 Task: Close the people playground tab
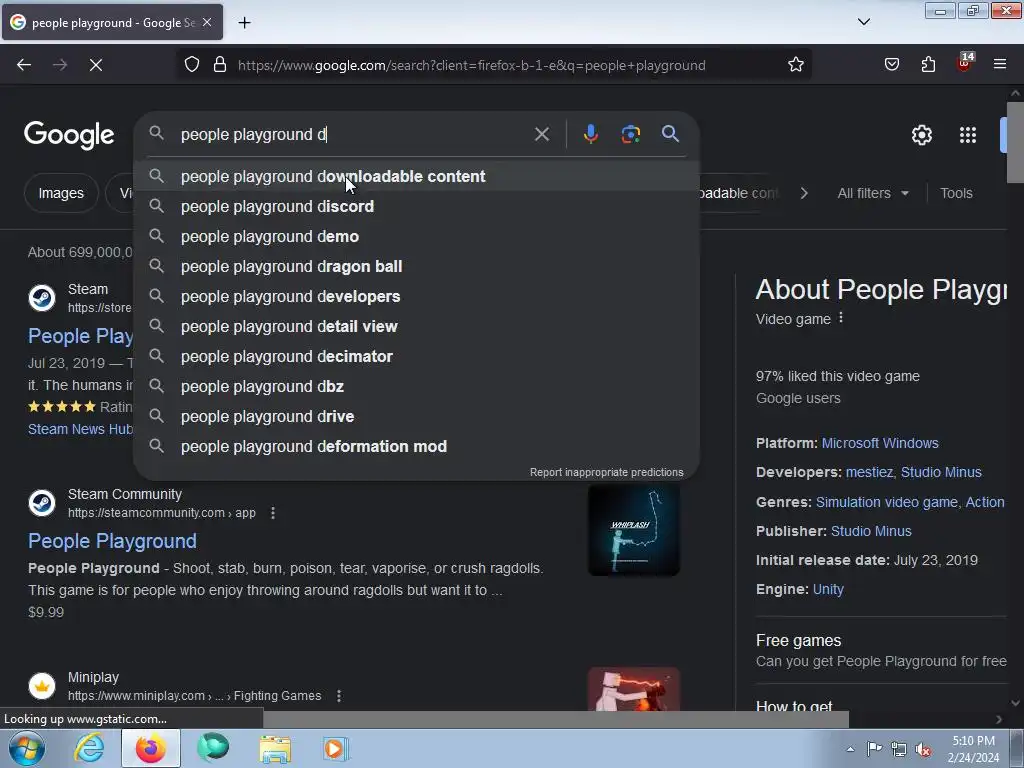tap(207, 22)
